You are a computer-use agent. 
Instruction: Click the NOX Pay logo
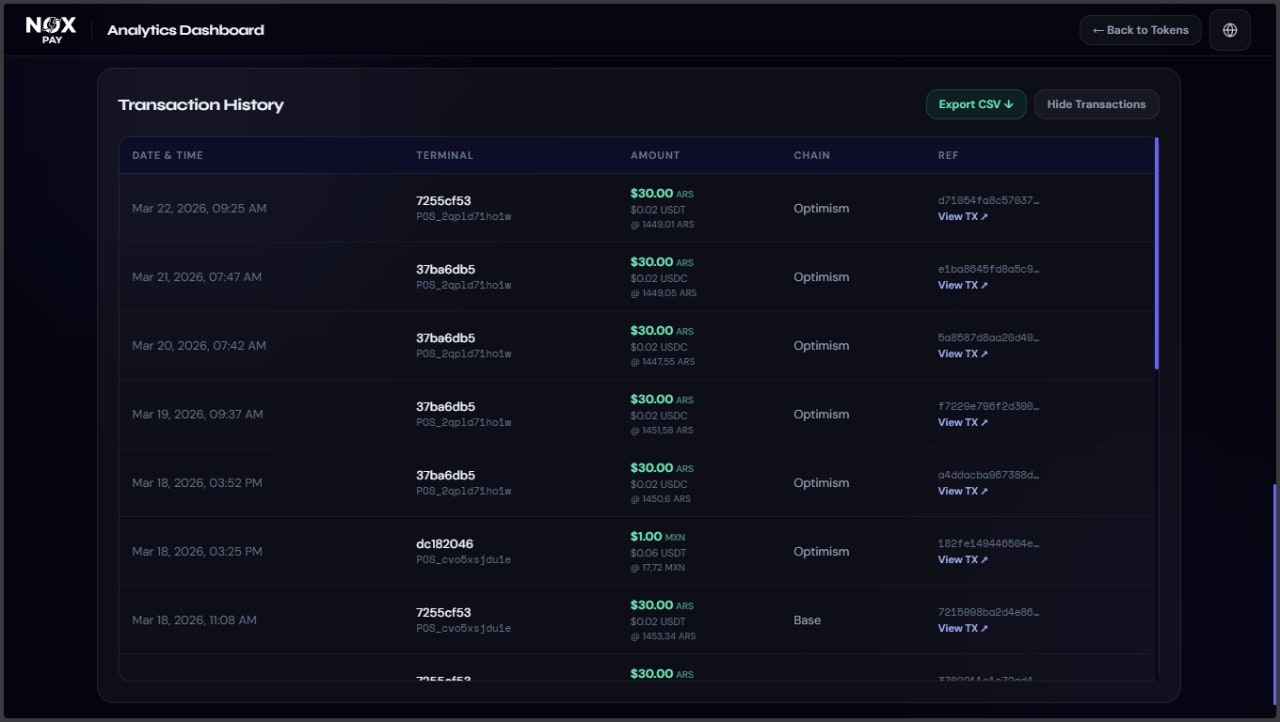51,30
